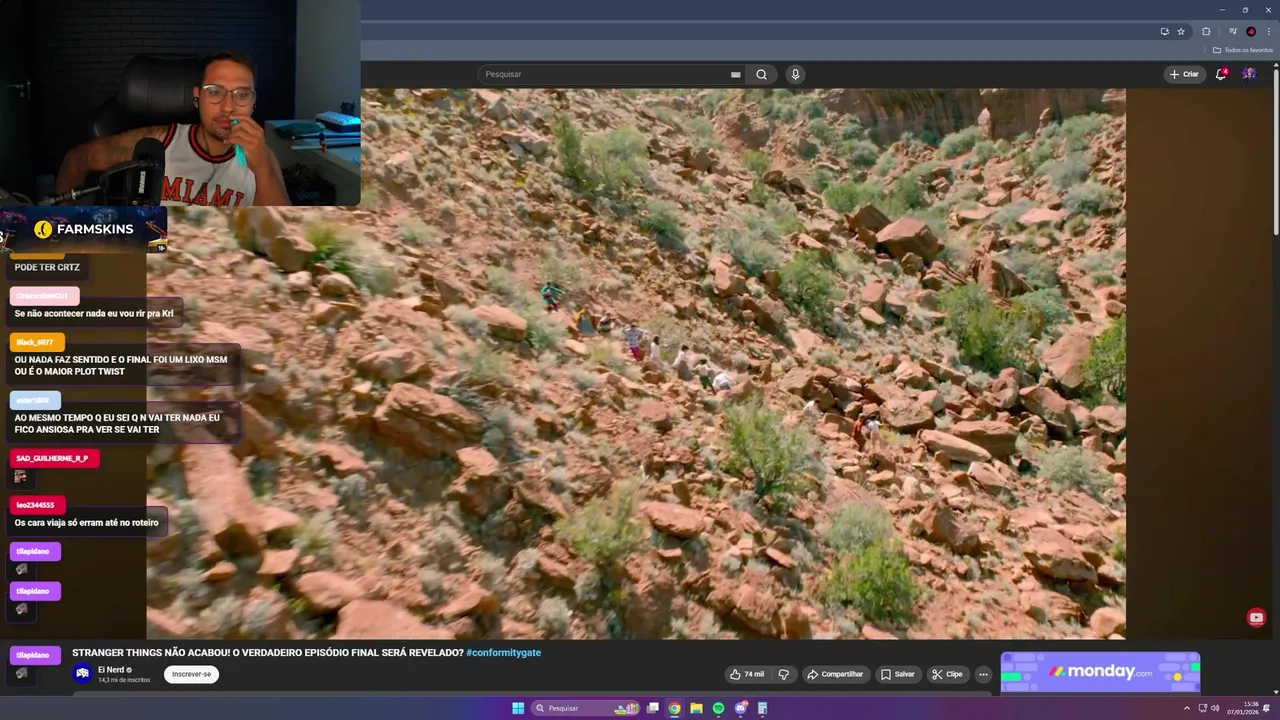This screenshot has width=1280, height=720.
Task: Click subscriber count 14,3 mi de inscritos
Action: tap(124, 680)
